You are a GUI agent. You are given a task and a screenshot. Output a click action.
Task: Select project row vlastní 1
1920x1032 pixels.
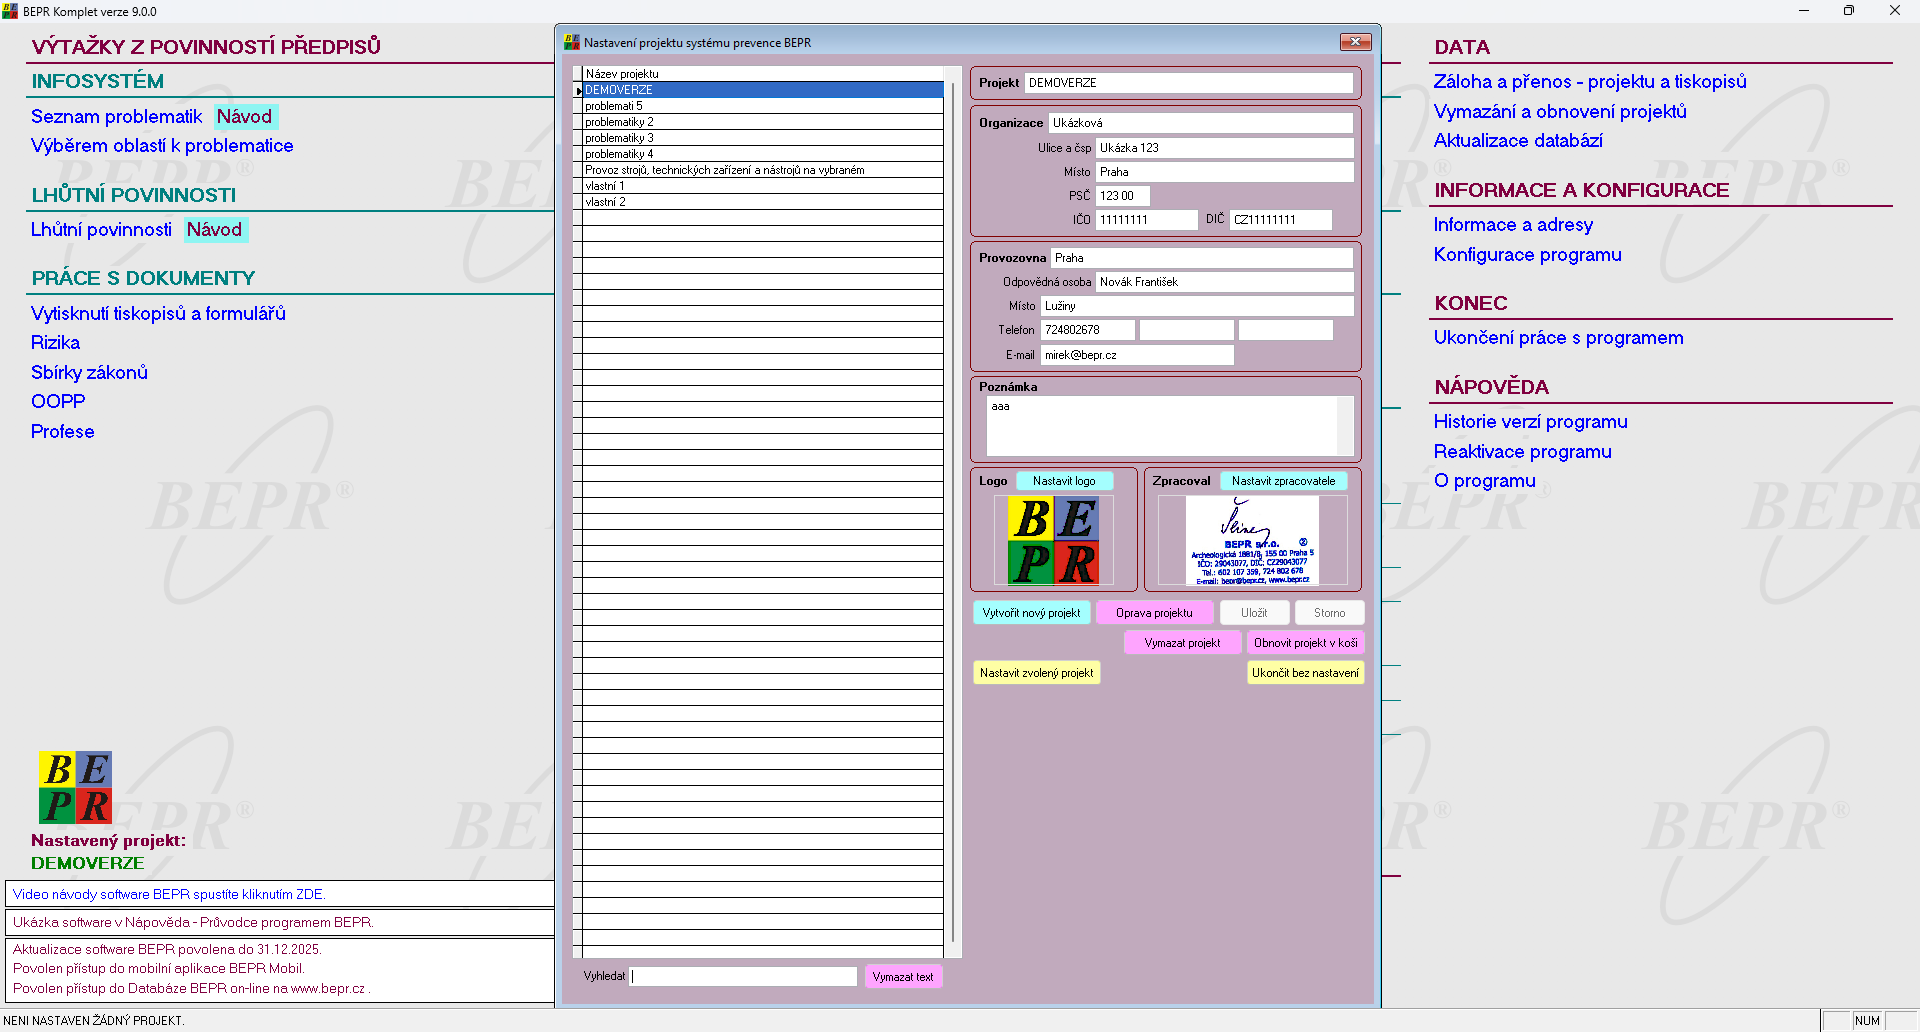click(763, 186)
